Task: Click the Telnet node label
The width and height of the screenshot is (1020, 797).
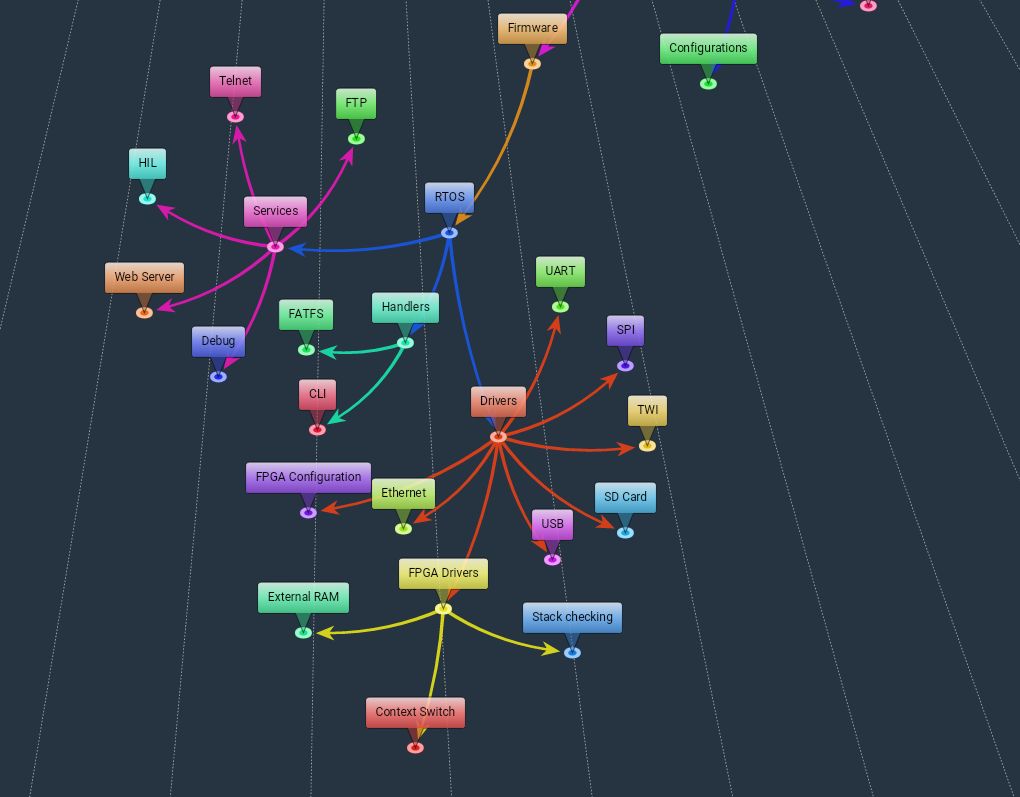Action: [x=235, y=81]
